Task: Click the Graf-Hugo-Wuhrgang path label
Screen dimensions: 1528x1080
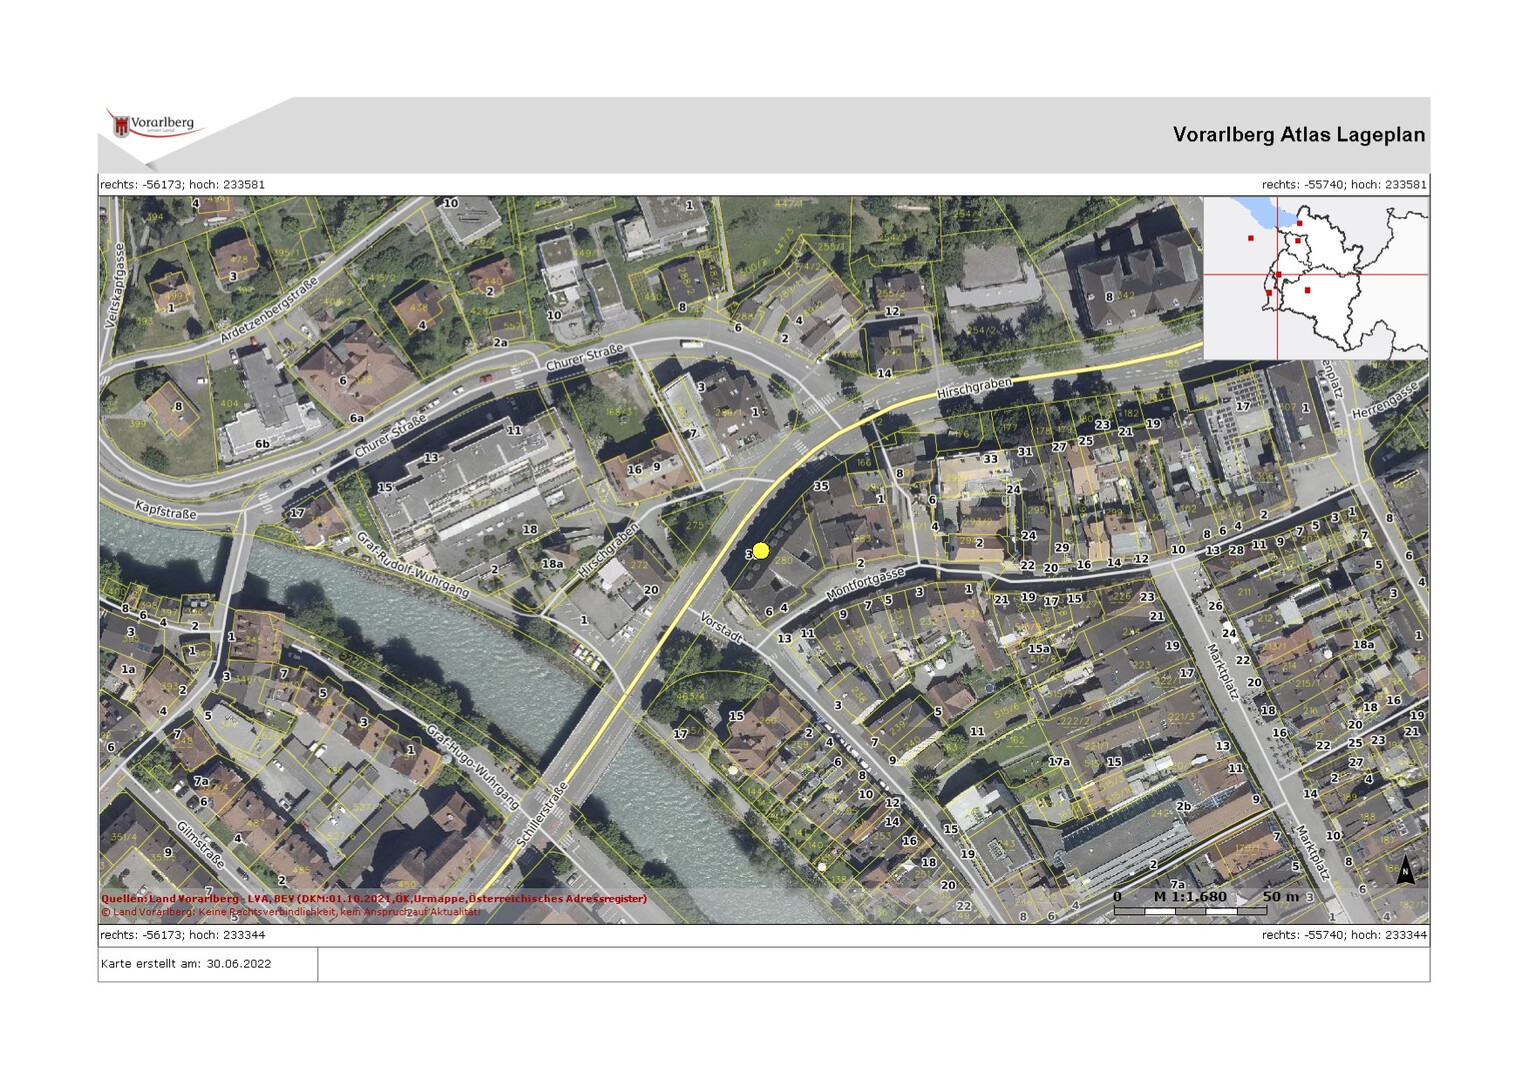Action: (472, 767)
